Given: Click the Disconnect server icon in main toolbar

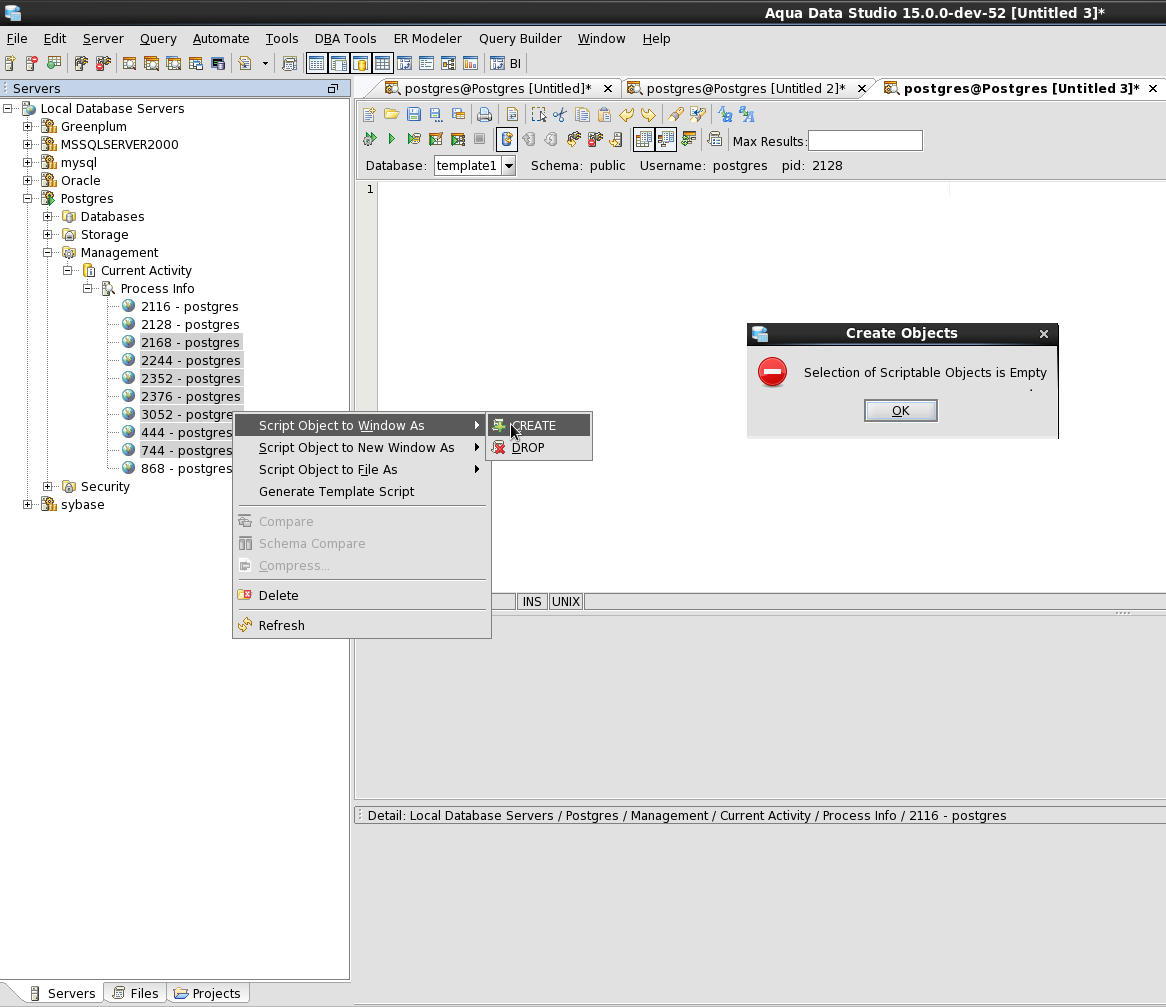Looking at the screenshot, I should (x=103, y=63).
